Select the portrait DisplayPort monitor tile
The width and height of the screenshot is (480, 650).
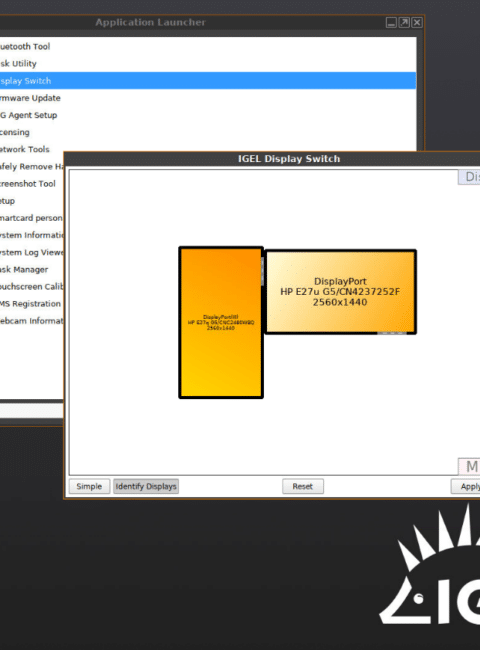221,323
